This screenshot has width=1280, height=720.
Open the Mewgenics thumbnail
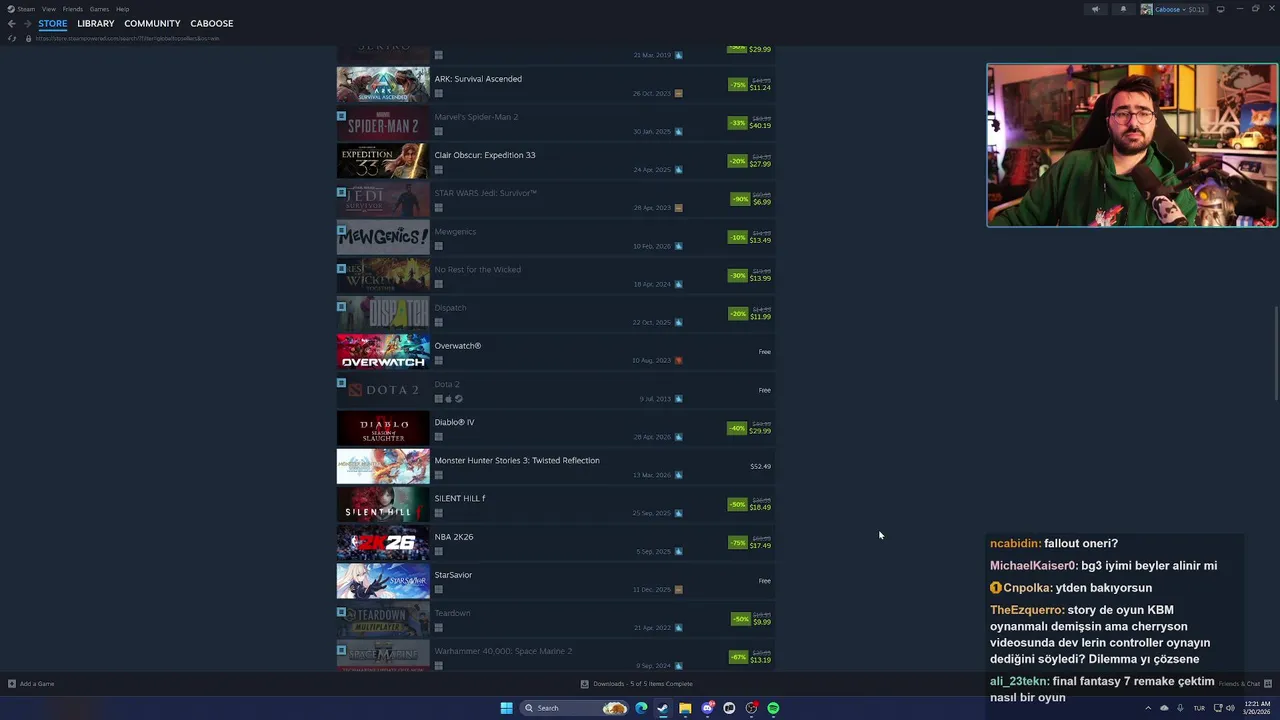[x=383, y=238]
